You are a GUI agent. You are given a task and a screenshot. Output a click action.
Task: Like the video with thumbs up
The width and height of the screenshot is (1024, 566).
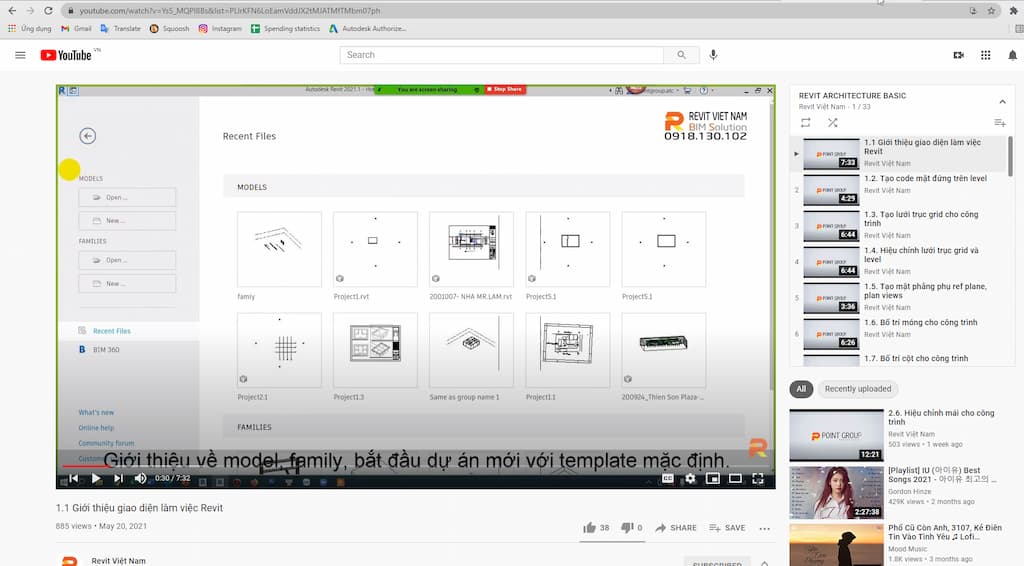(589, 527)
